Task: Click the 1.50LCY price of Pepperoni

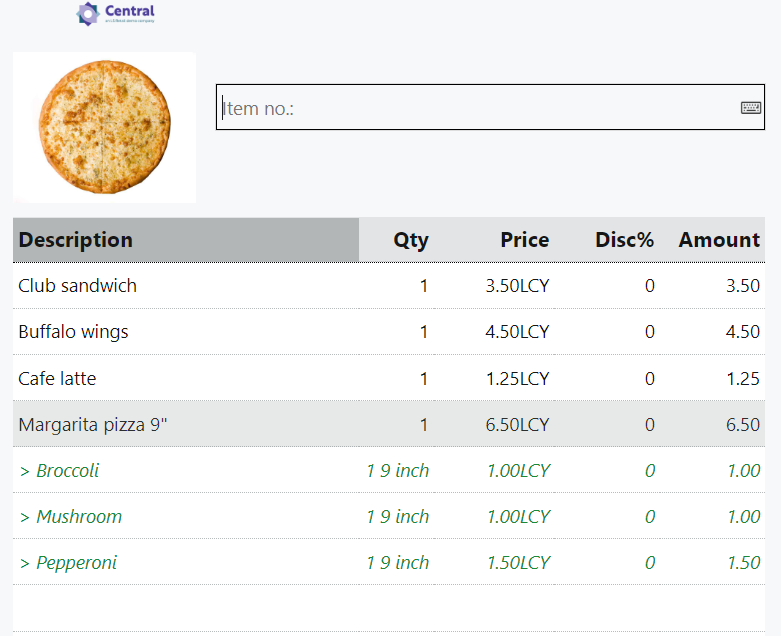Action: [518, 563]
